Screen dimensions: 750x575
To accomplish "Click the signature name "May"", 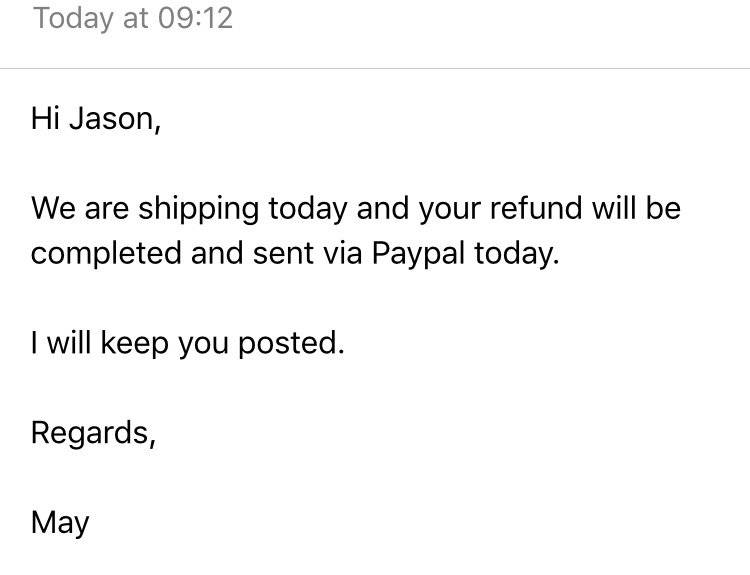I will point(60,523).
